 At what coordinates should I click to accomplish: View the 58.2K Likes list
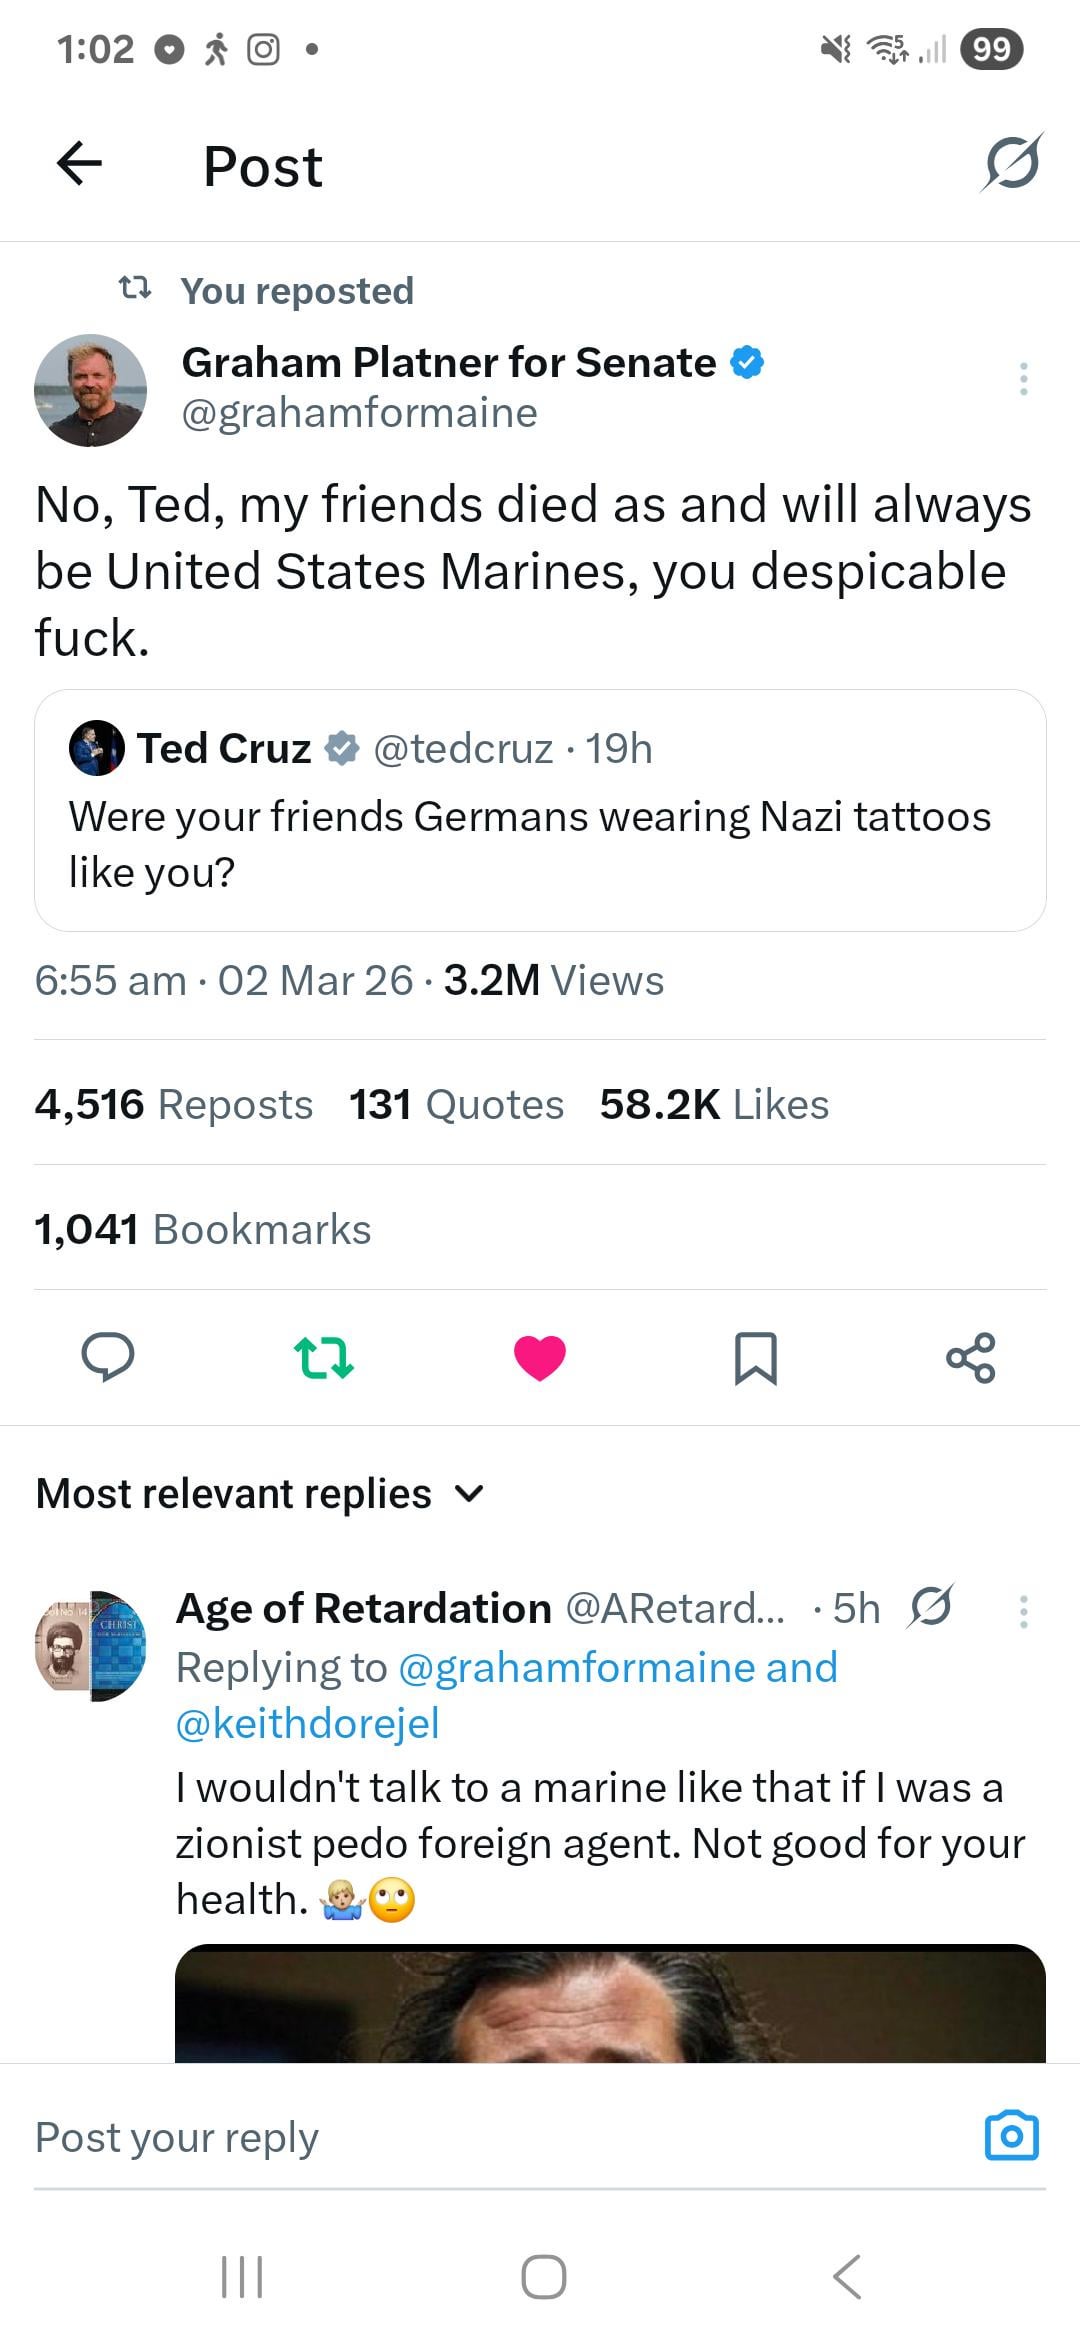714,1105
